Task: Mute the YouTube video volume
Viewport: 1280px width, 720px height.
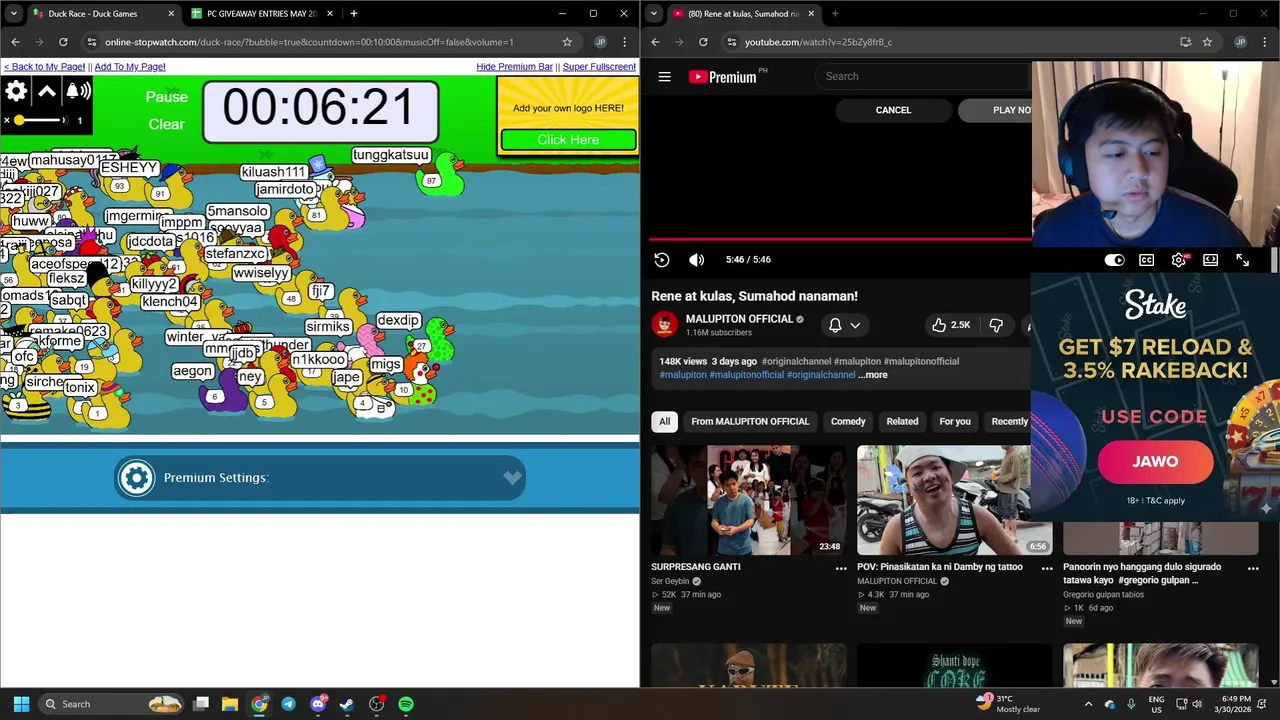Action: [697, 259]
